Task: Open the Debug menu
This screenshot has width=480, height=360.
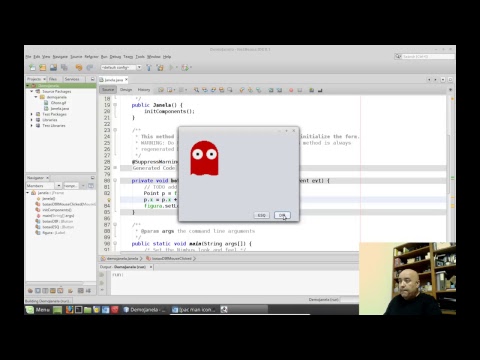Action: [115, 57]
